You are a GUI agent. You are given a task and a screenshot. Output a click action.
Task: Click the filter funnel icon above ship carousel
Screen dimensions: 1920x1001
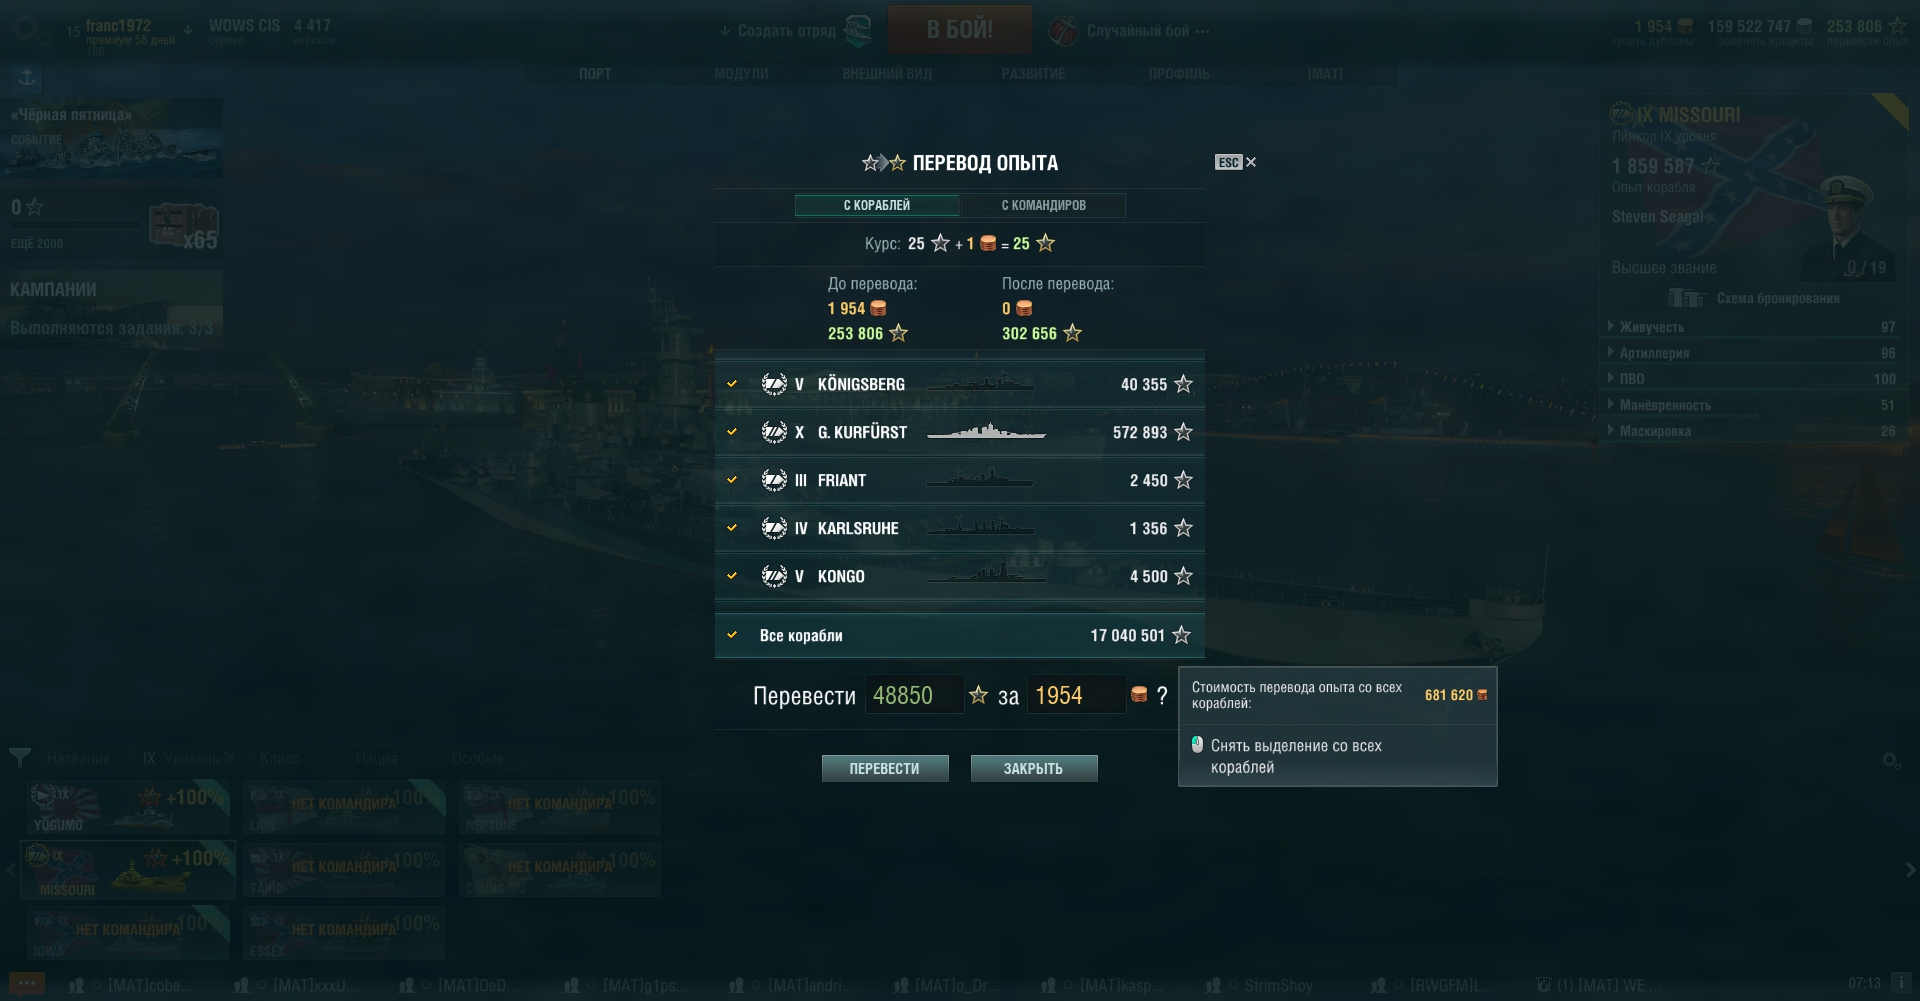click(20, 758)
